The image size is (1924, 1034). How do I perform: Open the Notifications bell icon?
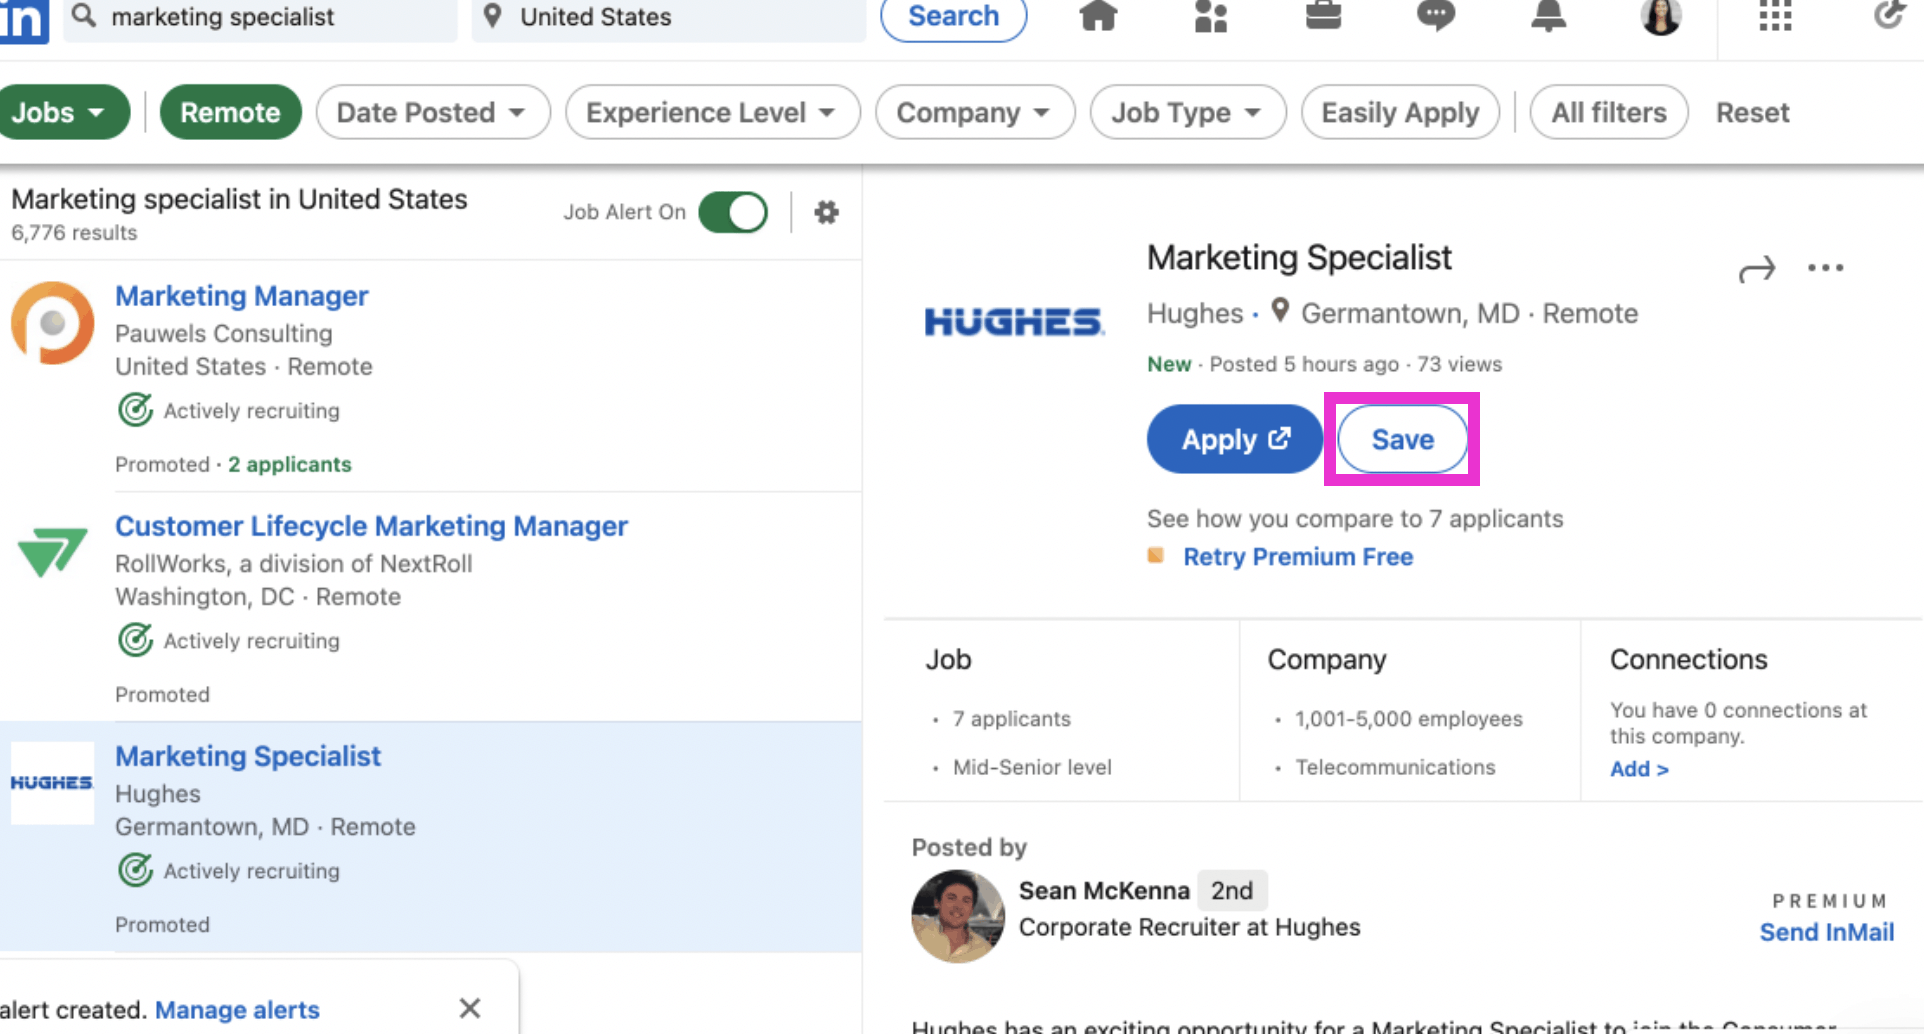(x=1548, y=15)
